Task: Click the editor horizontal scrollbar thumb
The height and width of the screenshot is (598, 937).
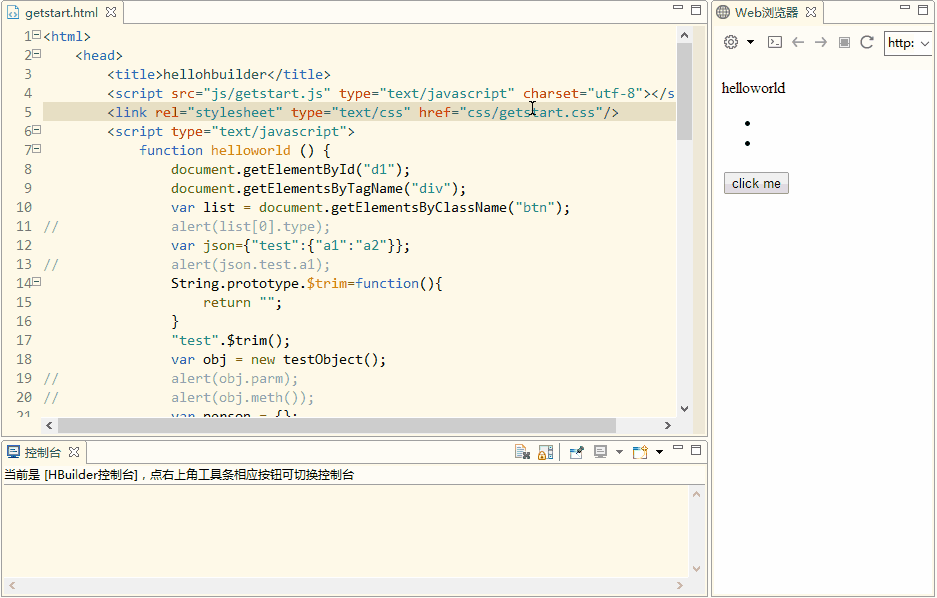Action: [x=337, y=425]
